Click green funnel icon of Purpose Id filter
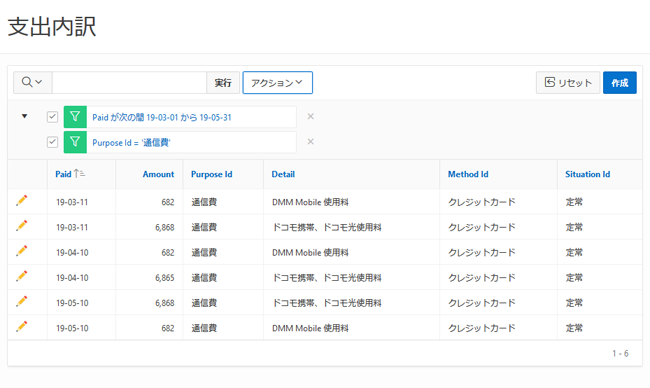The width and height of the screenshot is (650, 388). [x=75, y=142]
